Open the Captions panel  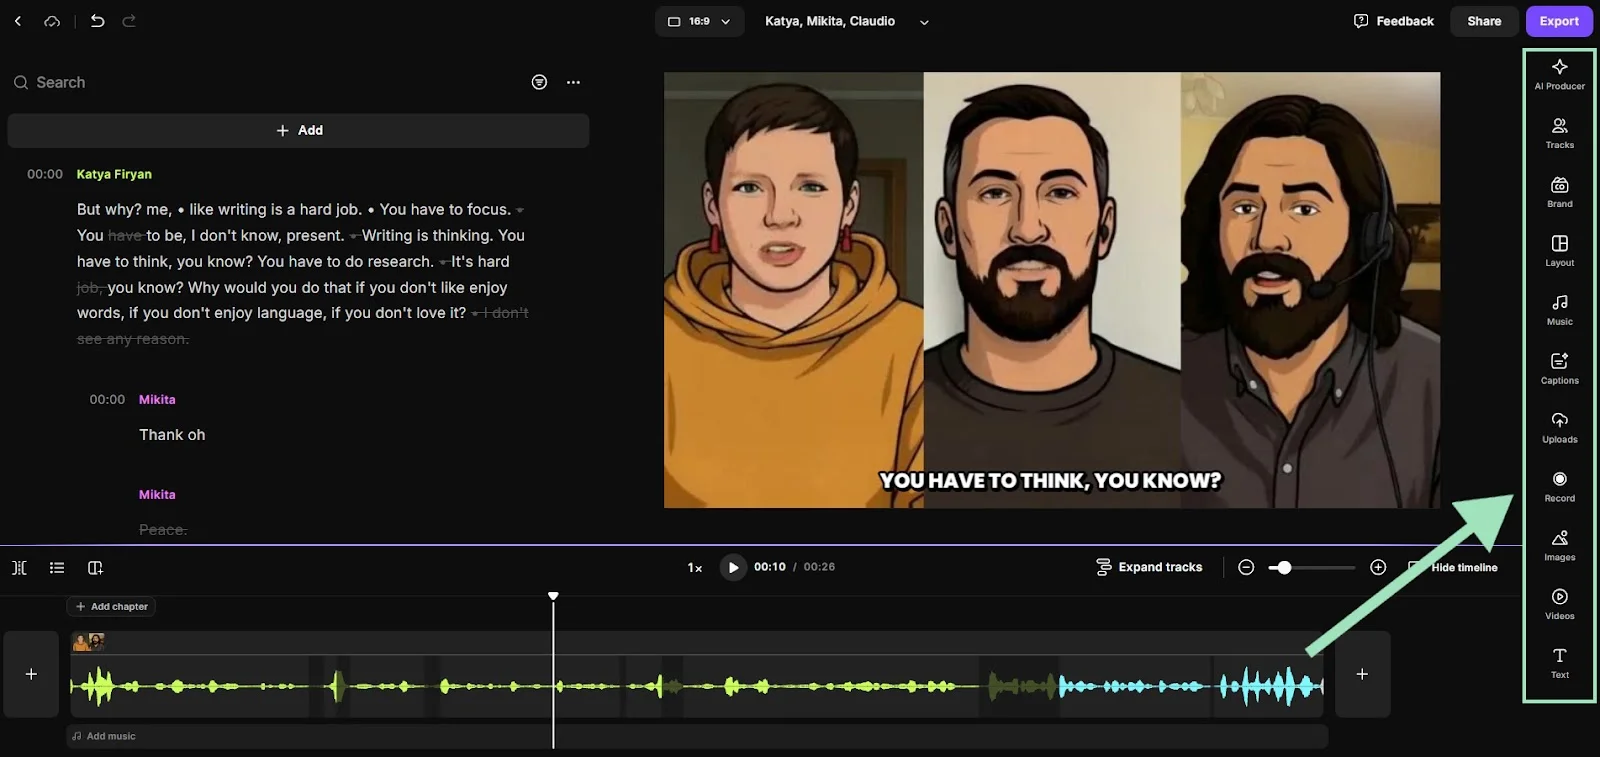(1559, 369)
